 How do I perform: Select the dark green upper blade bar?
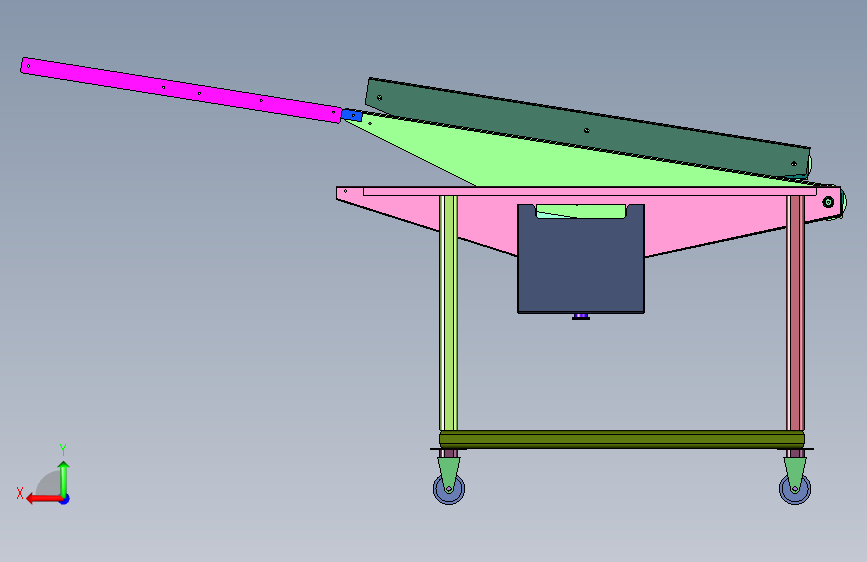point(588,128)
